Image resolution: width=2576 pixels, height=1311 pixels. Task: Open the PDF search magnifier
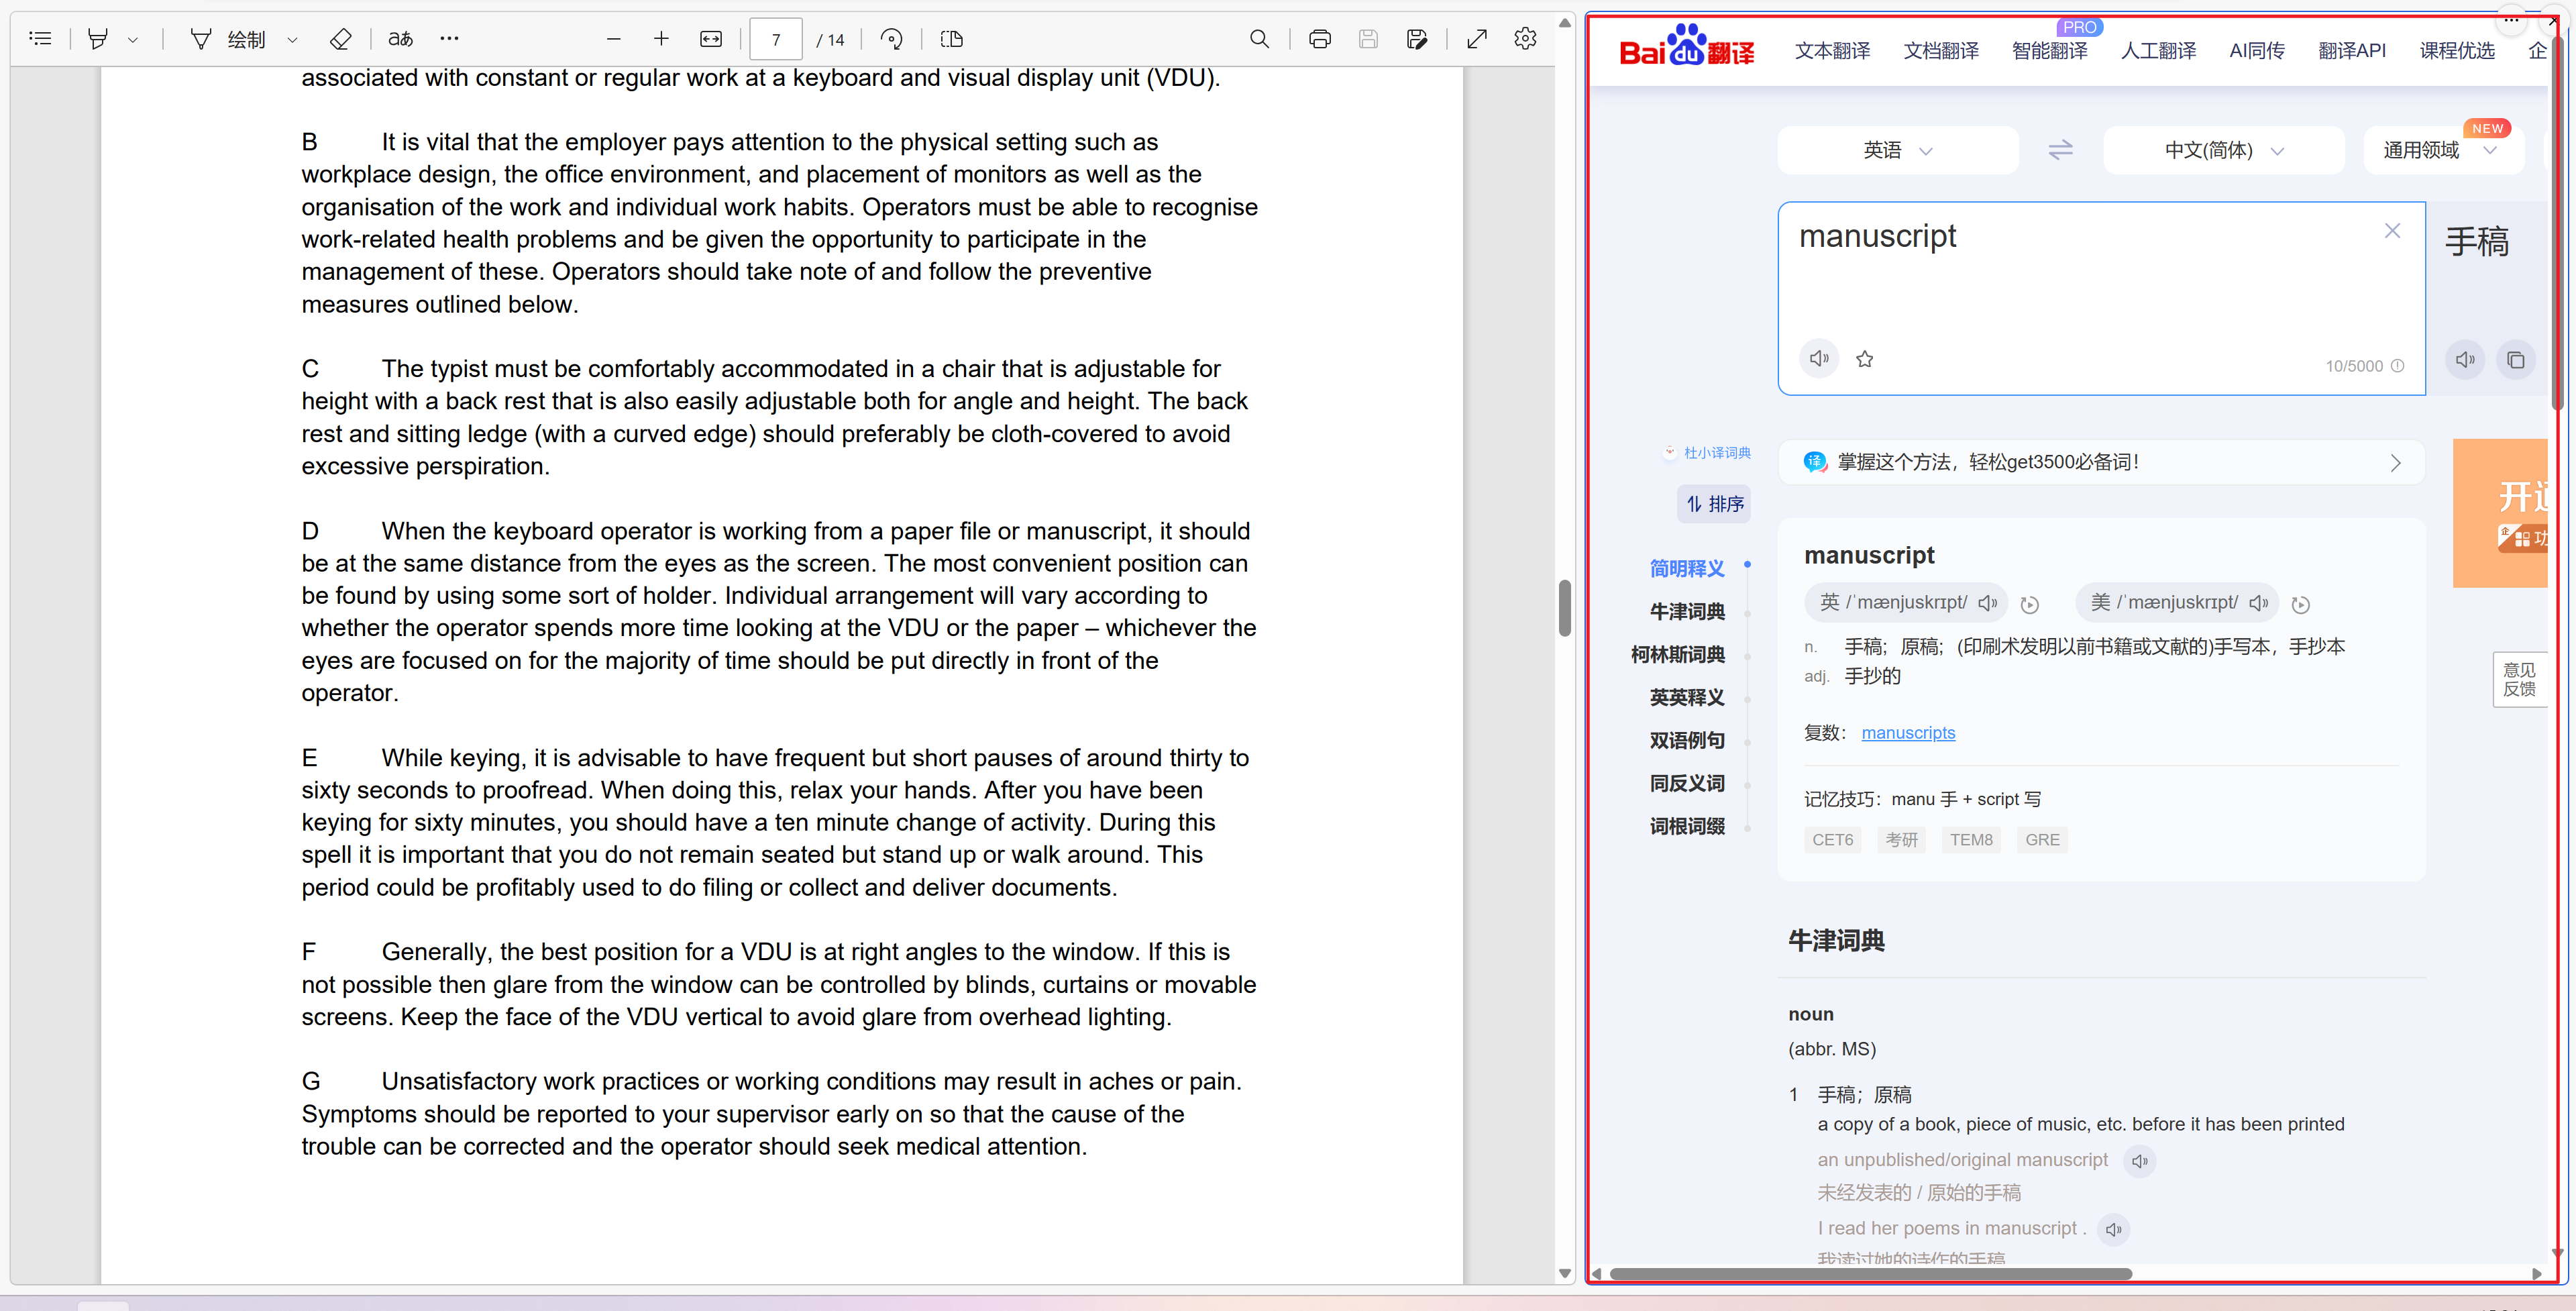coord(1259,39)
